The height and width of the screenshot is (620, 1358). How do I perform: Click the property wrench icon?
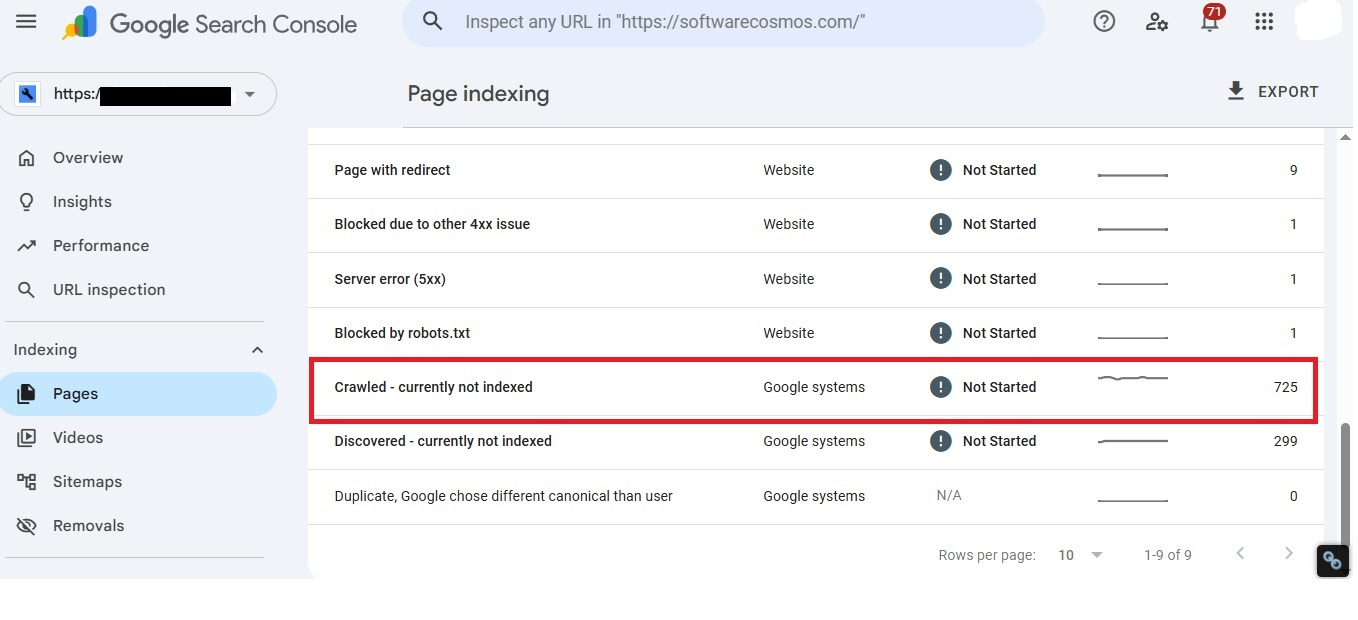click(28, 94)
